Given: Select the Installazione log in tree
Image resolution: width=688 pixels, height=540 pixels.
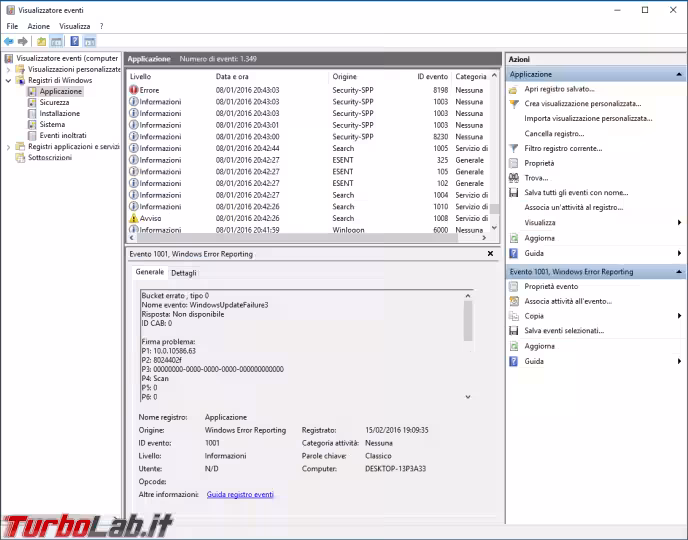Looking at the screenshot, I should coord(60,114).
